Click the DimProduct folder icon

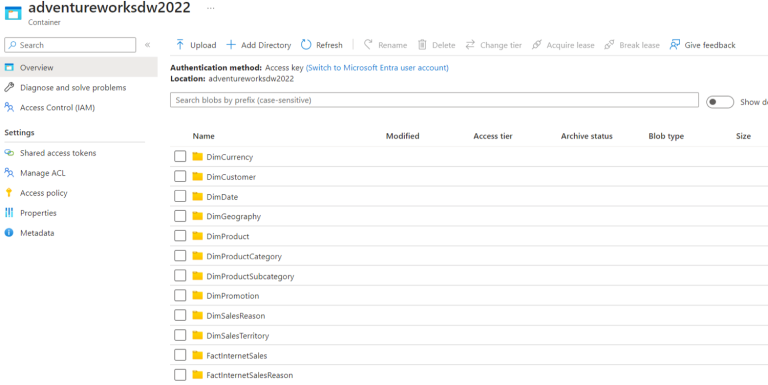pos(197,236)
